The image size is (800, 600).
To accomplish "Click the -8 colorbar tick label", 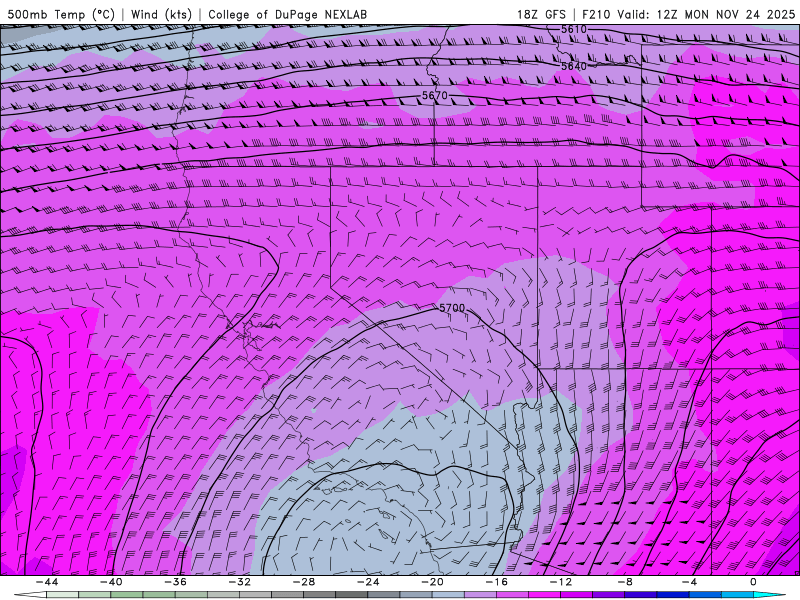I will pyautogui.click(x=625, y=582).
